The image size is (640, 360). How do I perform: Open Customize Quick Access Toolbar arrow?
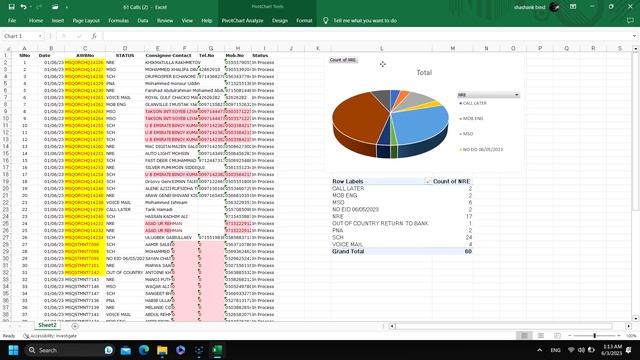pos(67,7)
